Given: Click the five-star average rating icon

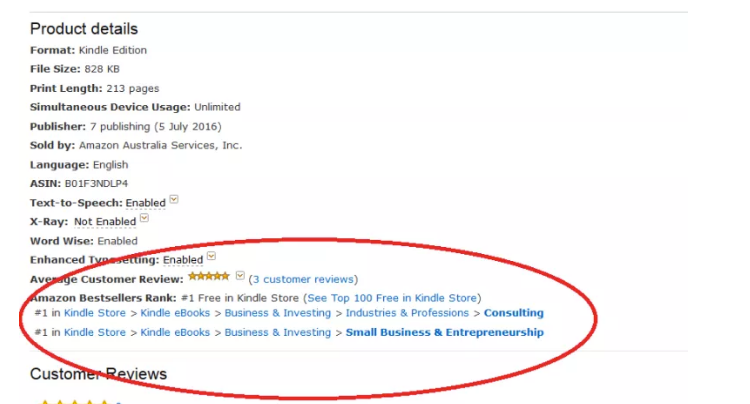Looking at the screenshot, I should point(209,276).
